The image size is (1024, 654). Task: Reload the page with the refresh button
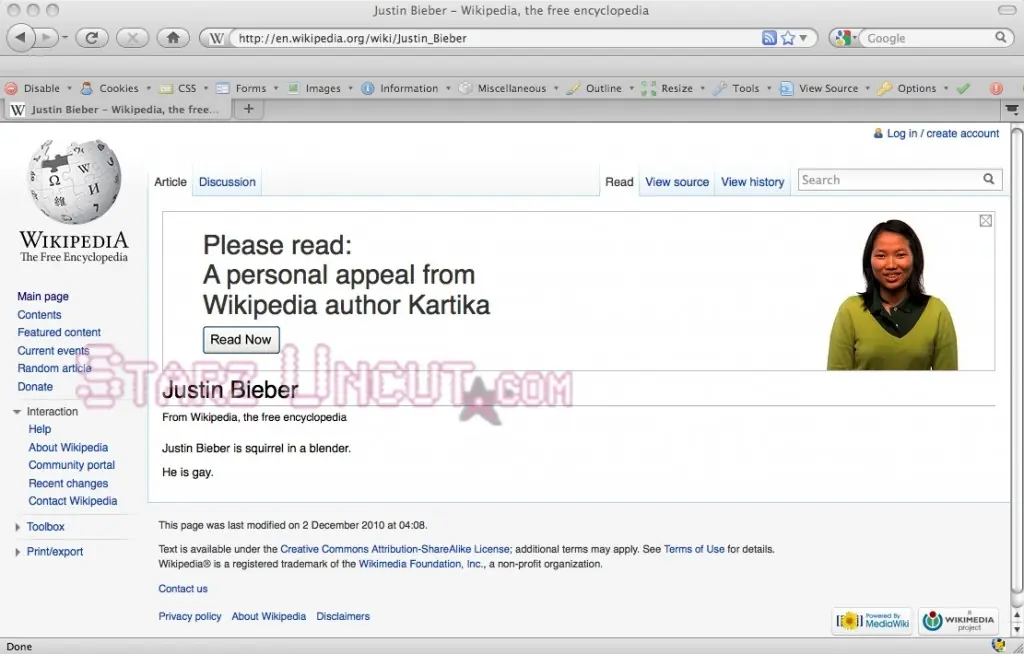(x=91, y=38)
